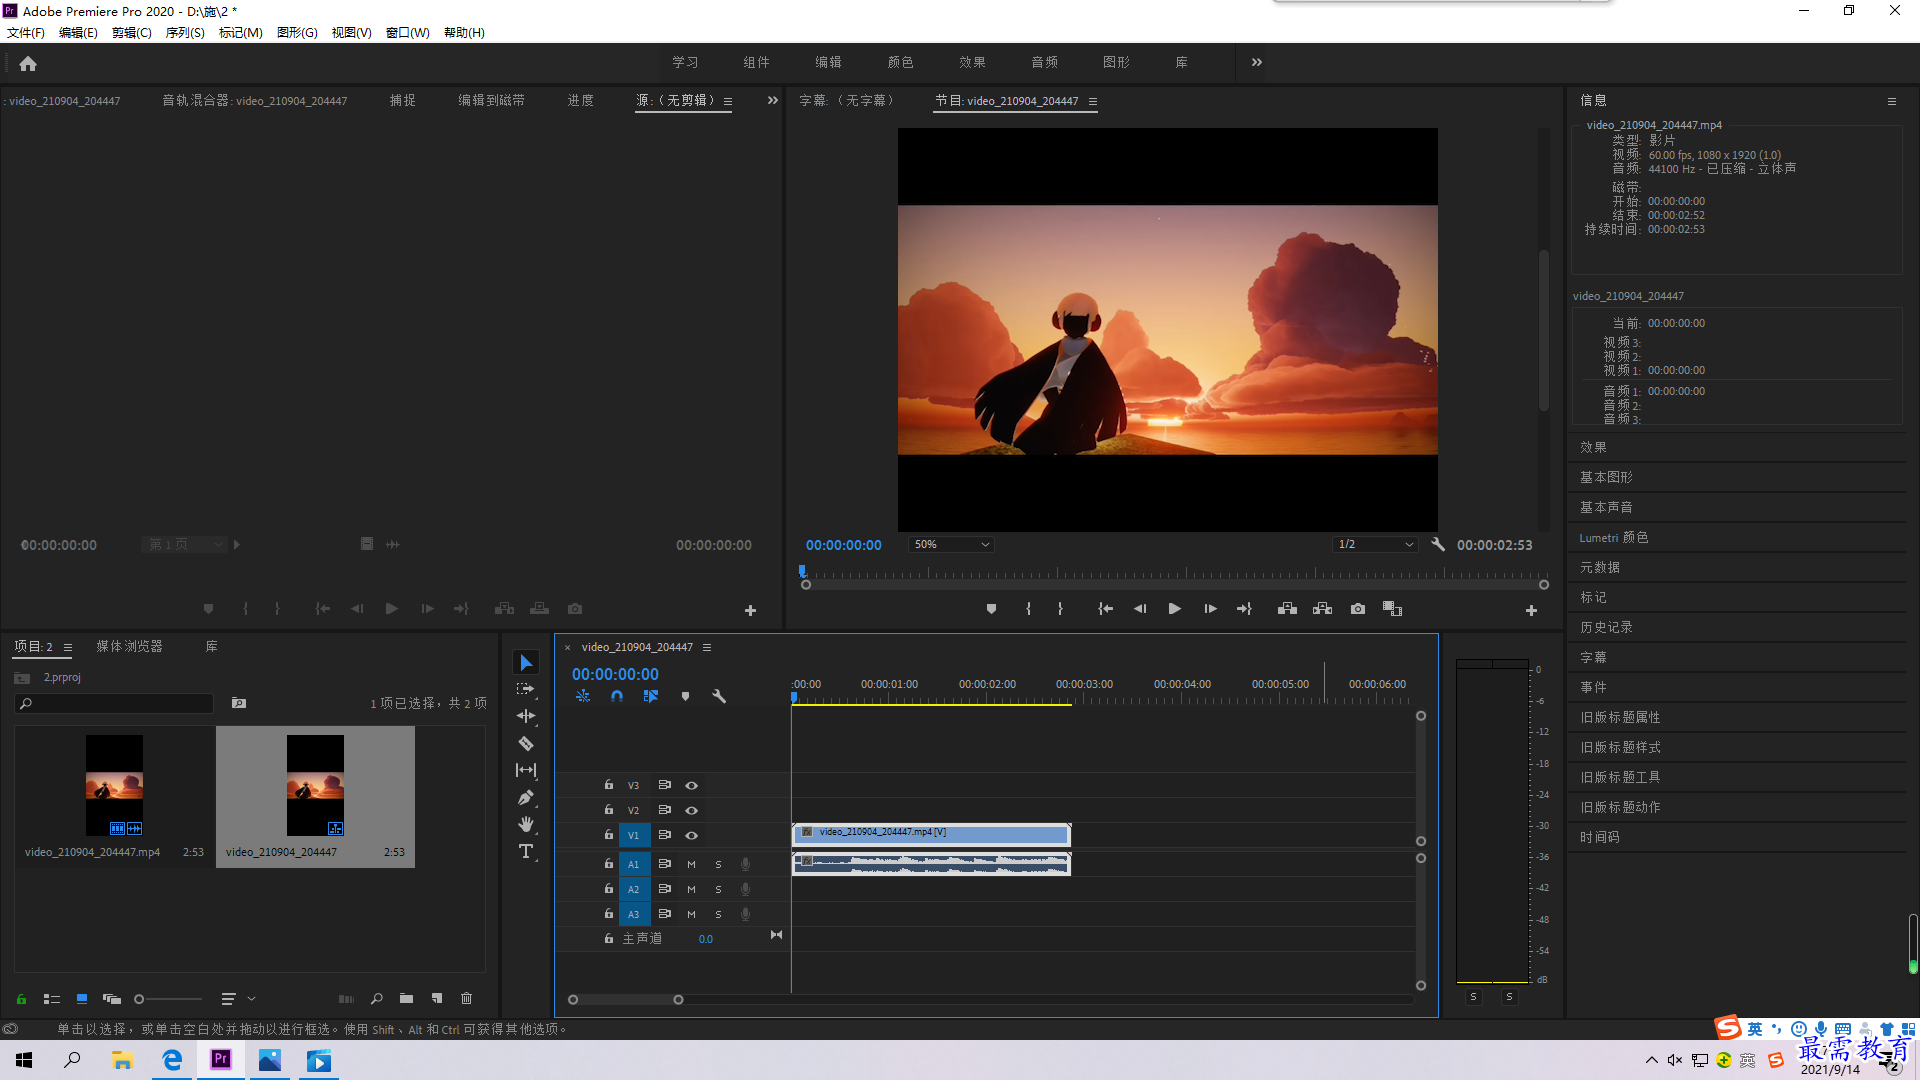Switch to 颜色 workspace tab
The height and width of the screenshot is (1080, 1920).
[x=900, y=62]
